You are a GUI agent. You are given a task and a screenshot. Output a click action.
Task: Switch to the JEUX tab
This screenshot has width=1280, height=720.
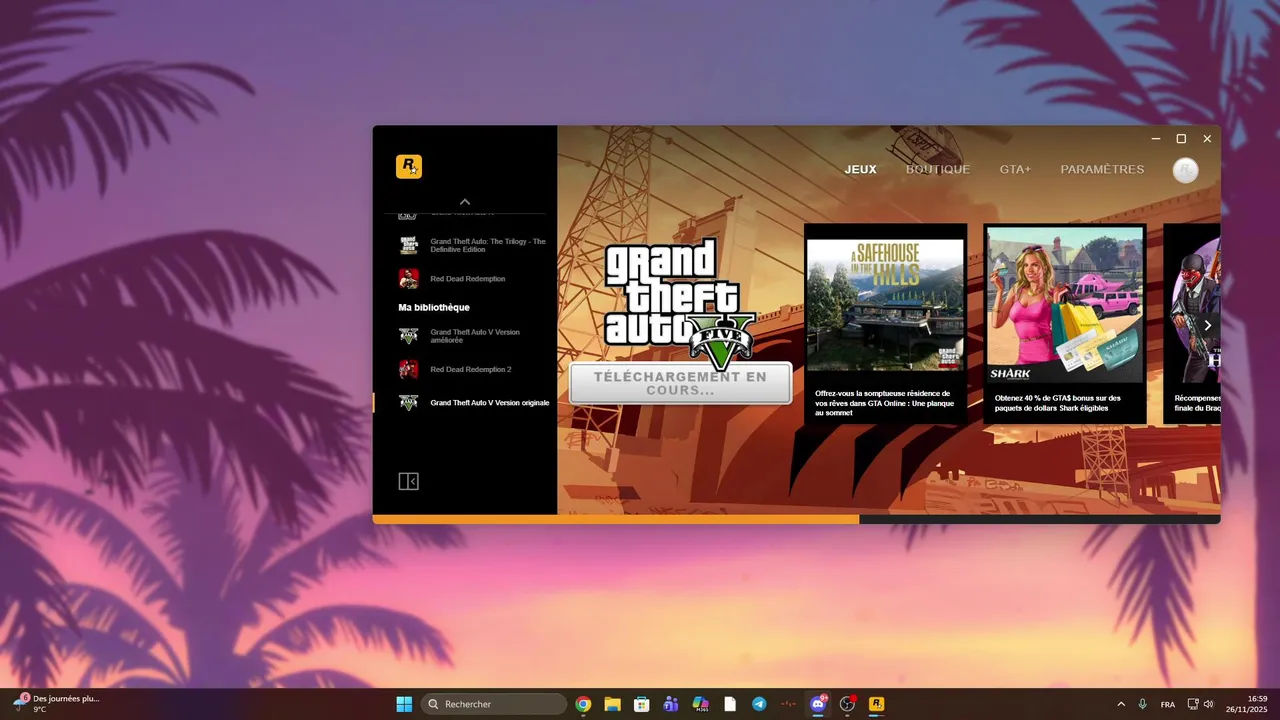[x=860, y=169]
